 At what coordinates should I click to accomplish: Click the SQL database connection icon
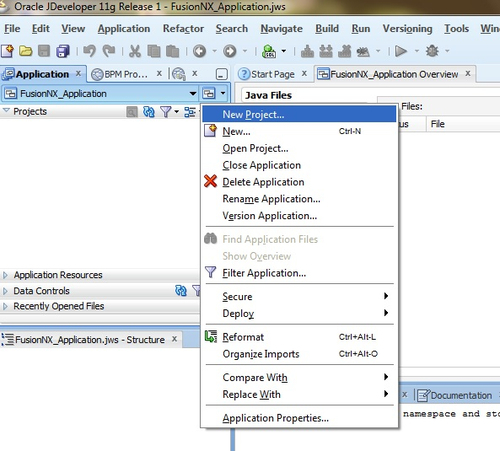[x=269, y=51]
